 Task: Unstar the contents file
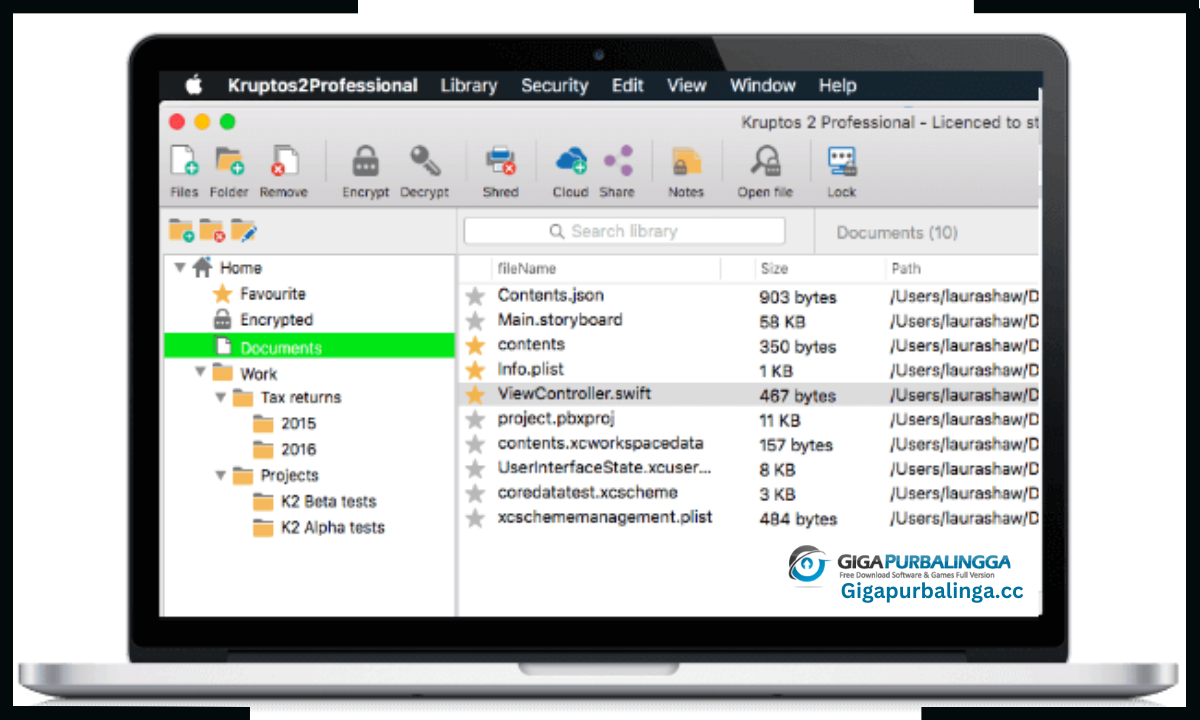tap(476, 345)
